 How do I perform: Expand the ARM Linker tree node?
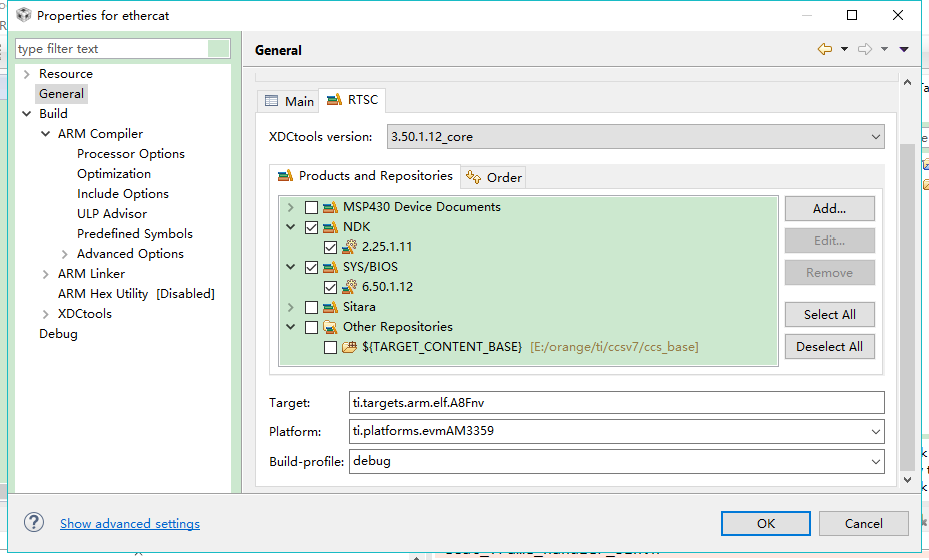point(46,274)
